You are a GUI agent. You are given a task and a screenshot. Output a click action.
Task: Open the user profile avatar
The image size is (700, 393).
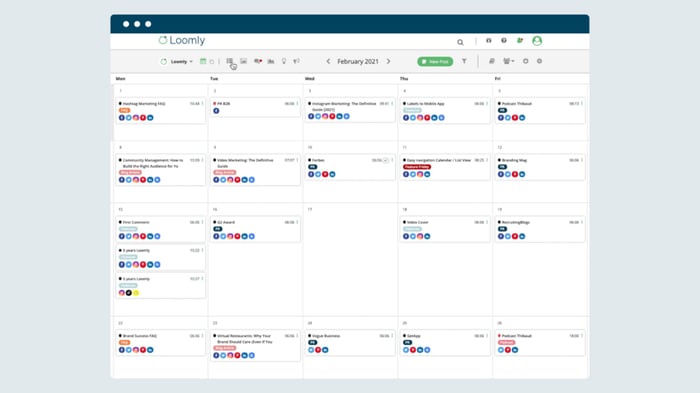[x=537, y=41]
